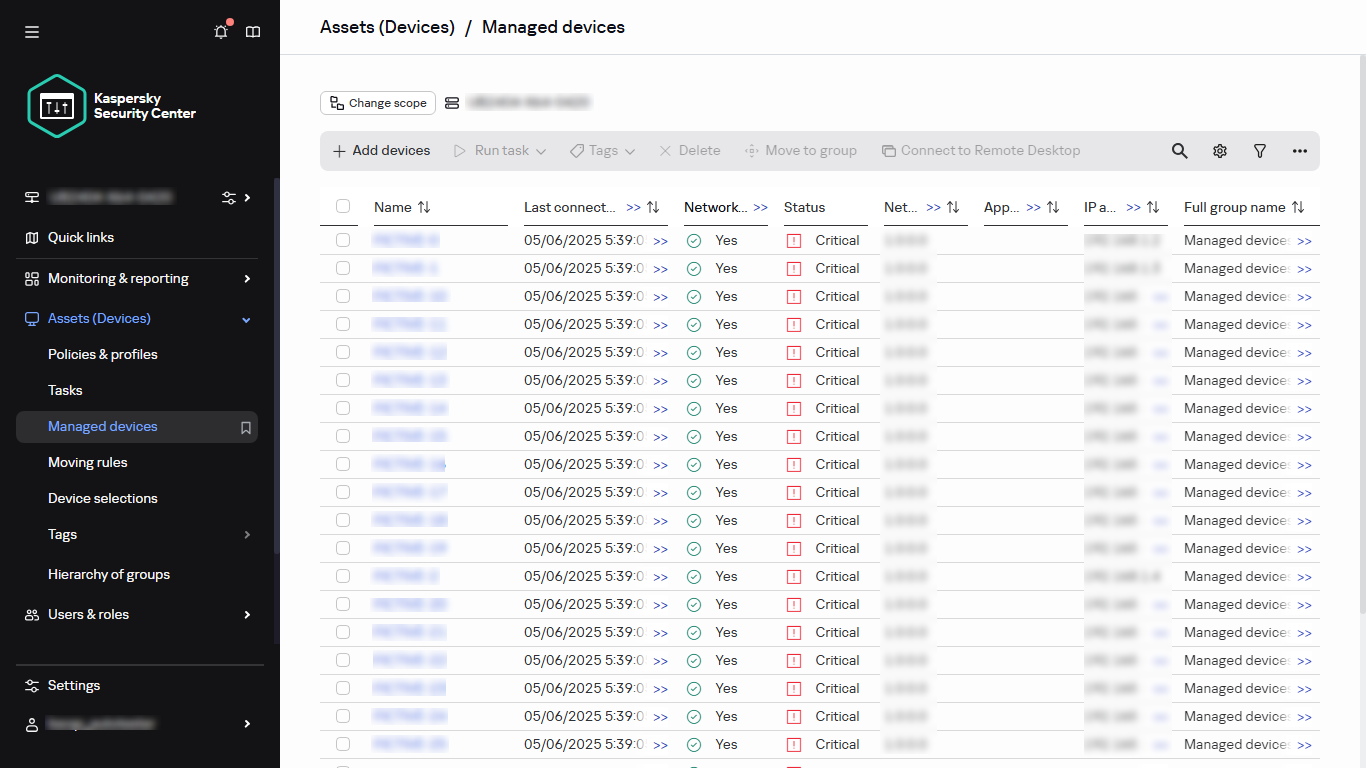Open the ellipsis more-actions menu
1366x768 pixels.
point(1300,150)
